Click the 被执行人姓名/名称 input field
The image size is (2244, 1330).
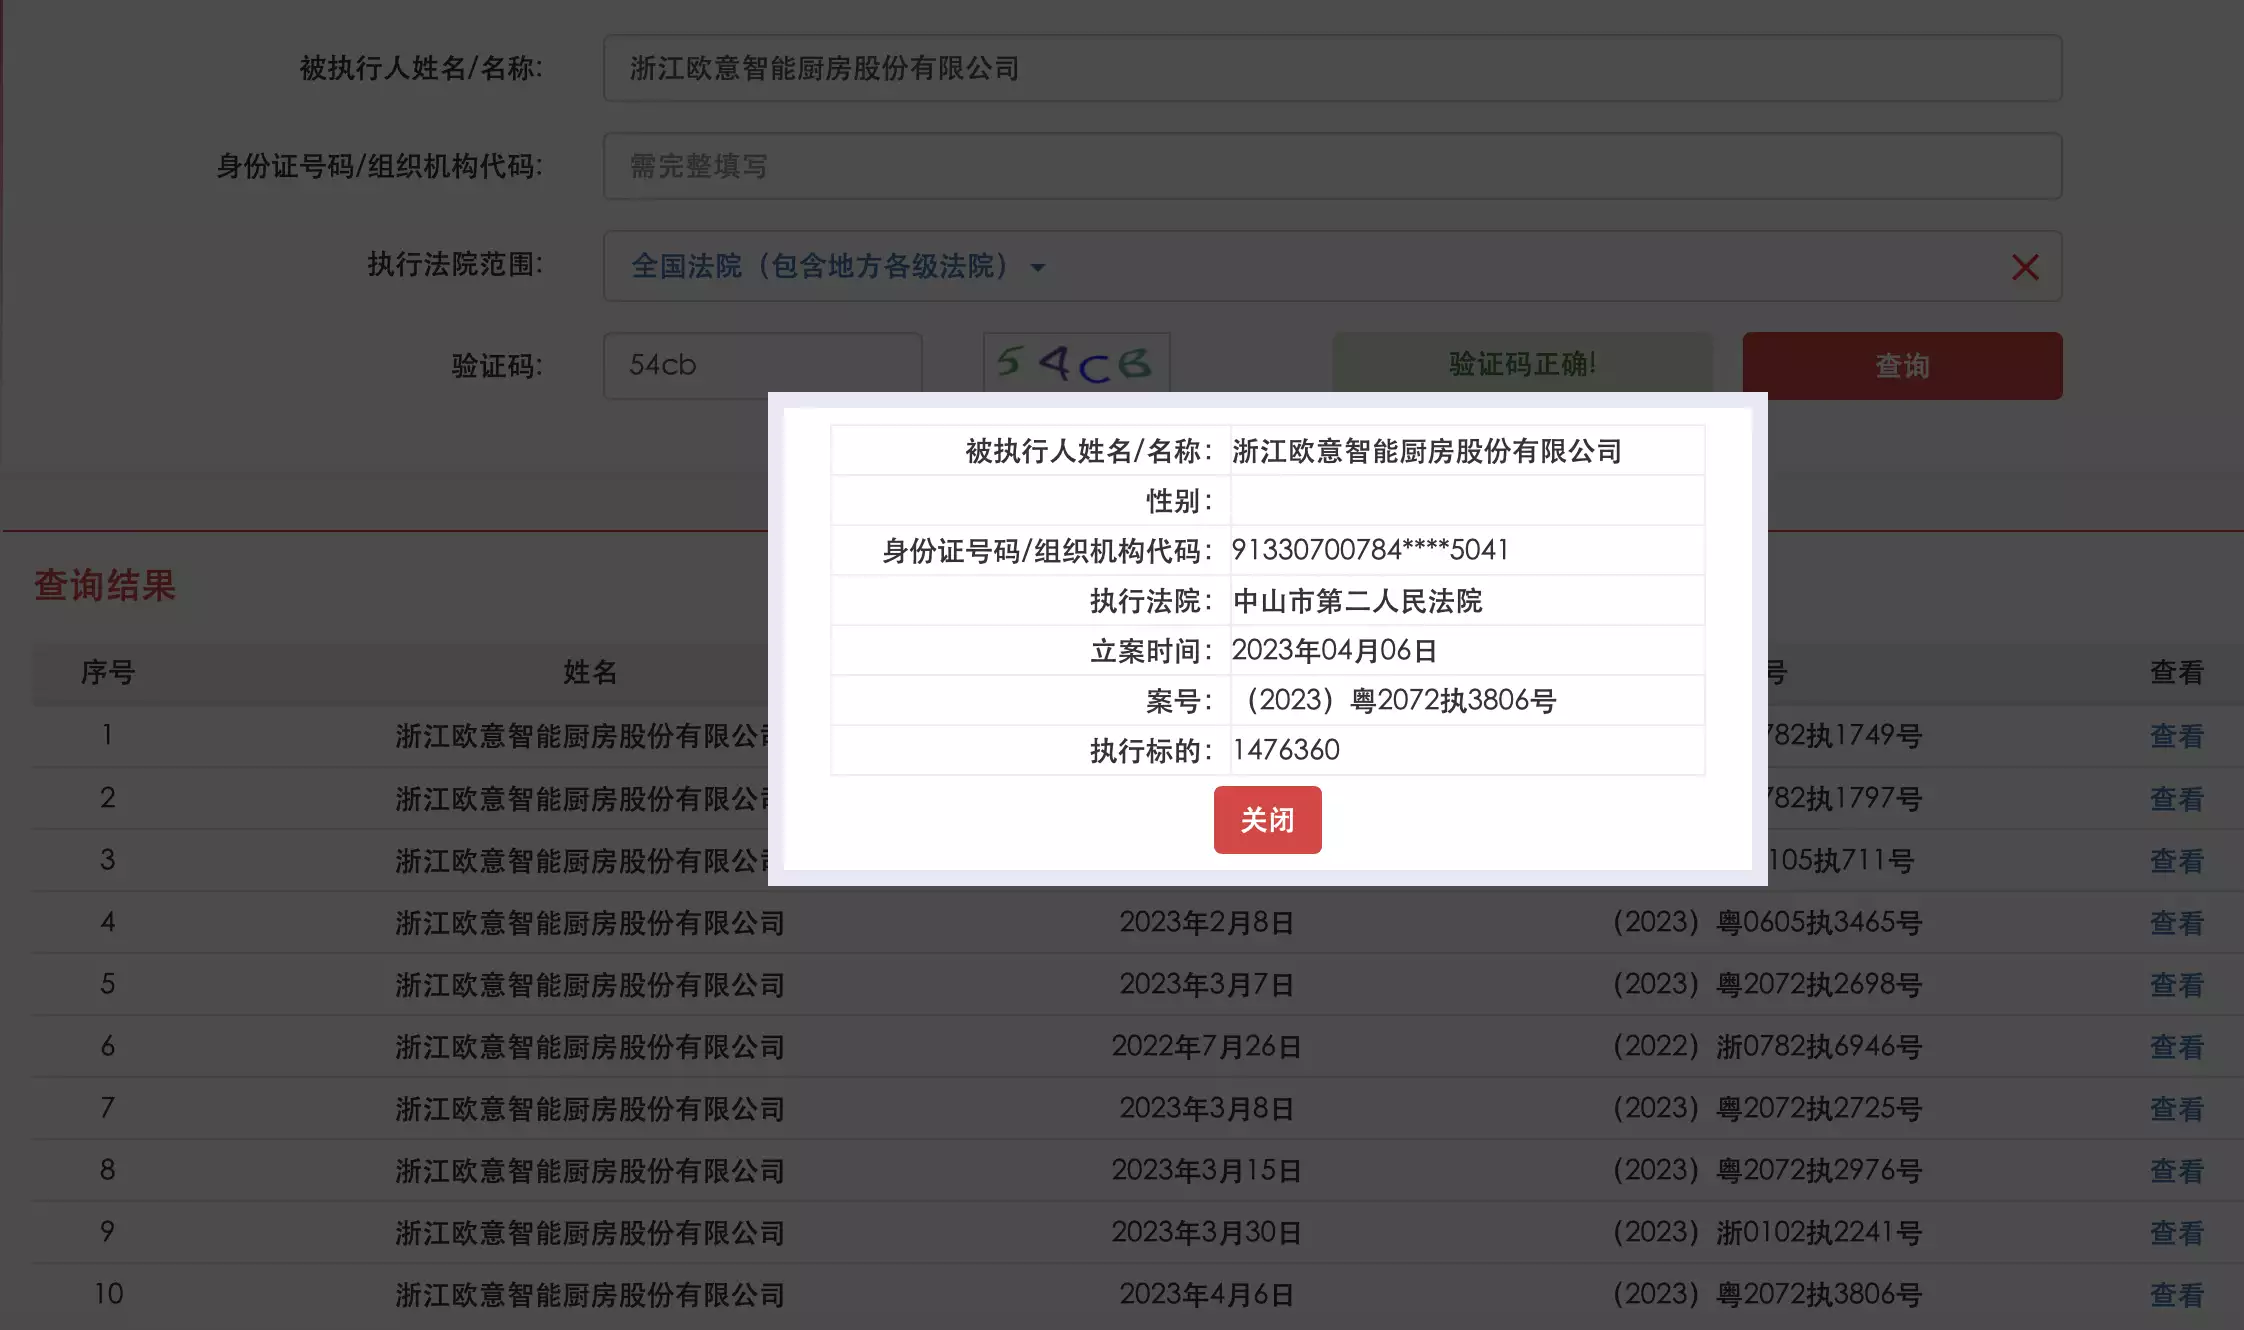(1330, 69)
